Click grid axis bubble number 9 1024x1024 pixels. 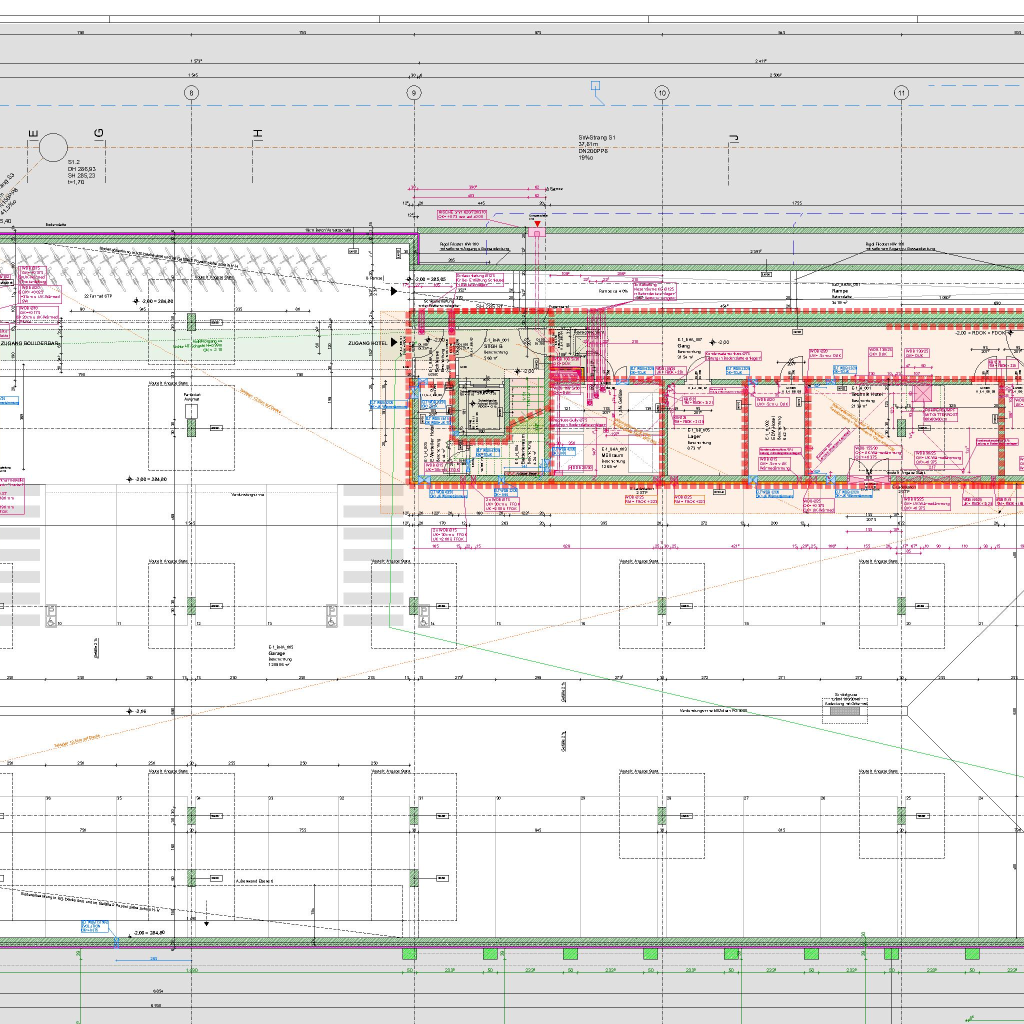414,93
